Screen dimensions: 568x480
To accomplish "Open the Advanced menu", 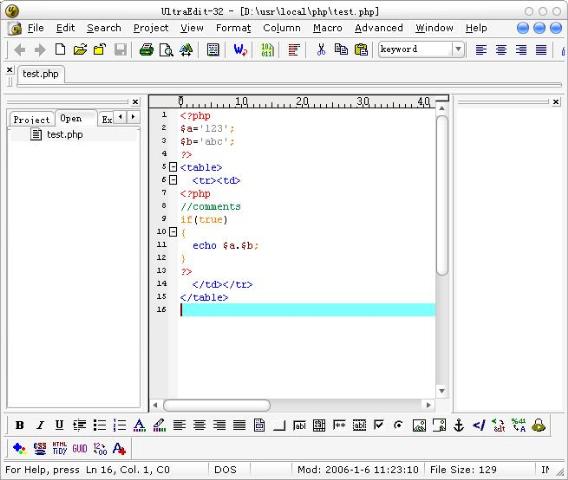I will click(379, 28).
